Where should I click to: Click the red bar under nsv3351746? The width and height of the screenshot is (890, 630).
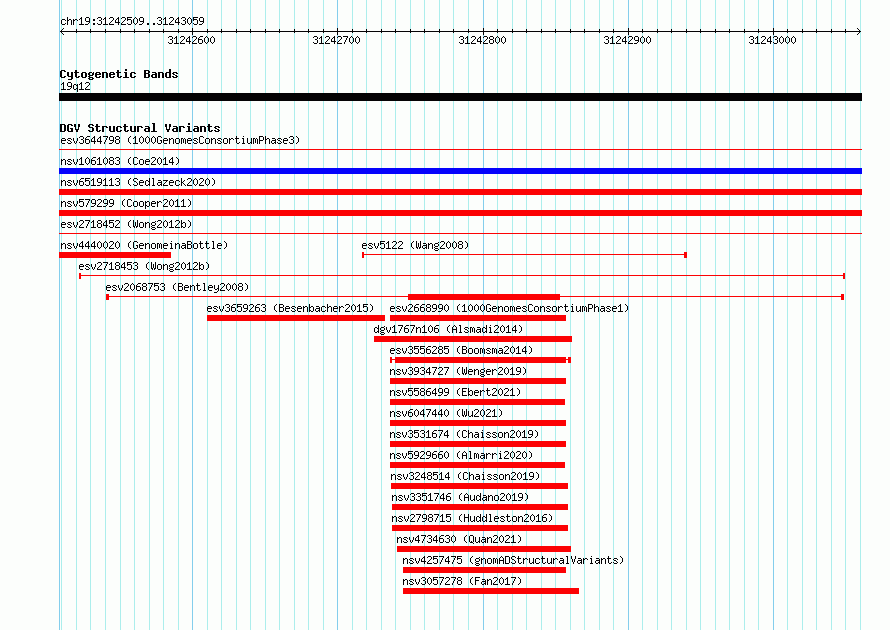[x=480, y=507]
